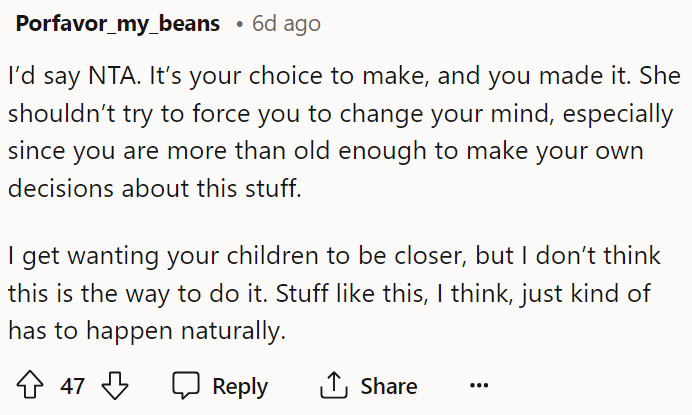This screenshot has width=692, height=415.
Task: Click the speech bubble reply icon
Action: point(186,386)
